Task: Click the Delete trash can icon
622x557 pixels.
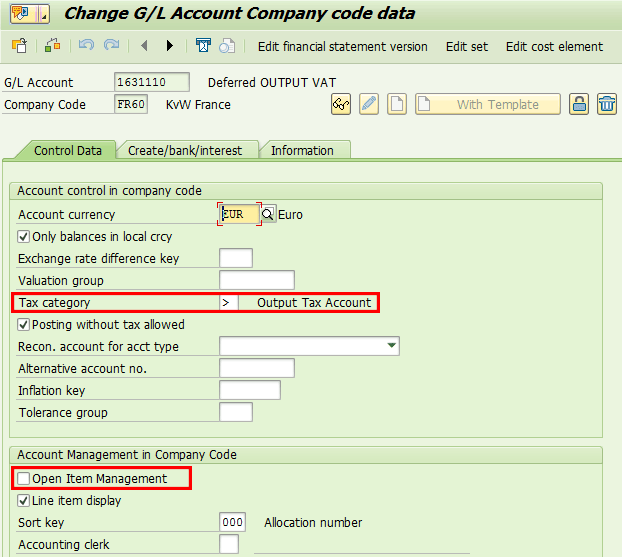Action: (x=606, y=104)
